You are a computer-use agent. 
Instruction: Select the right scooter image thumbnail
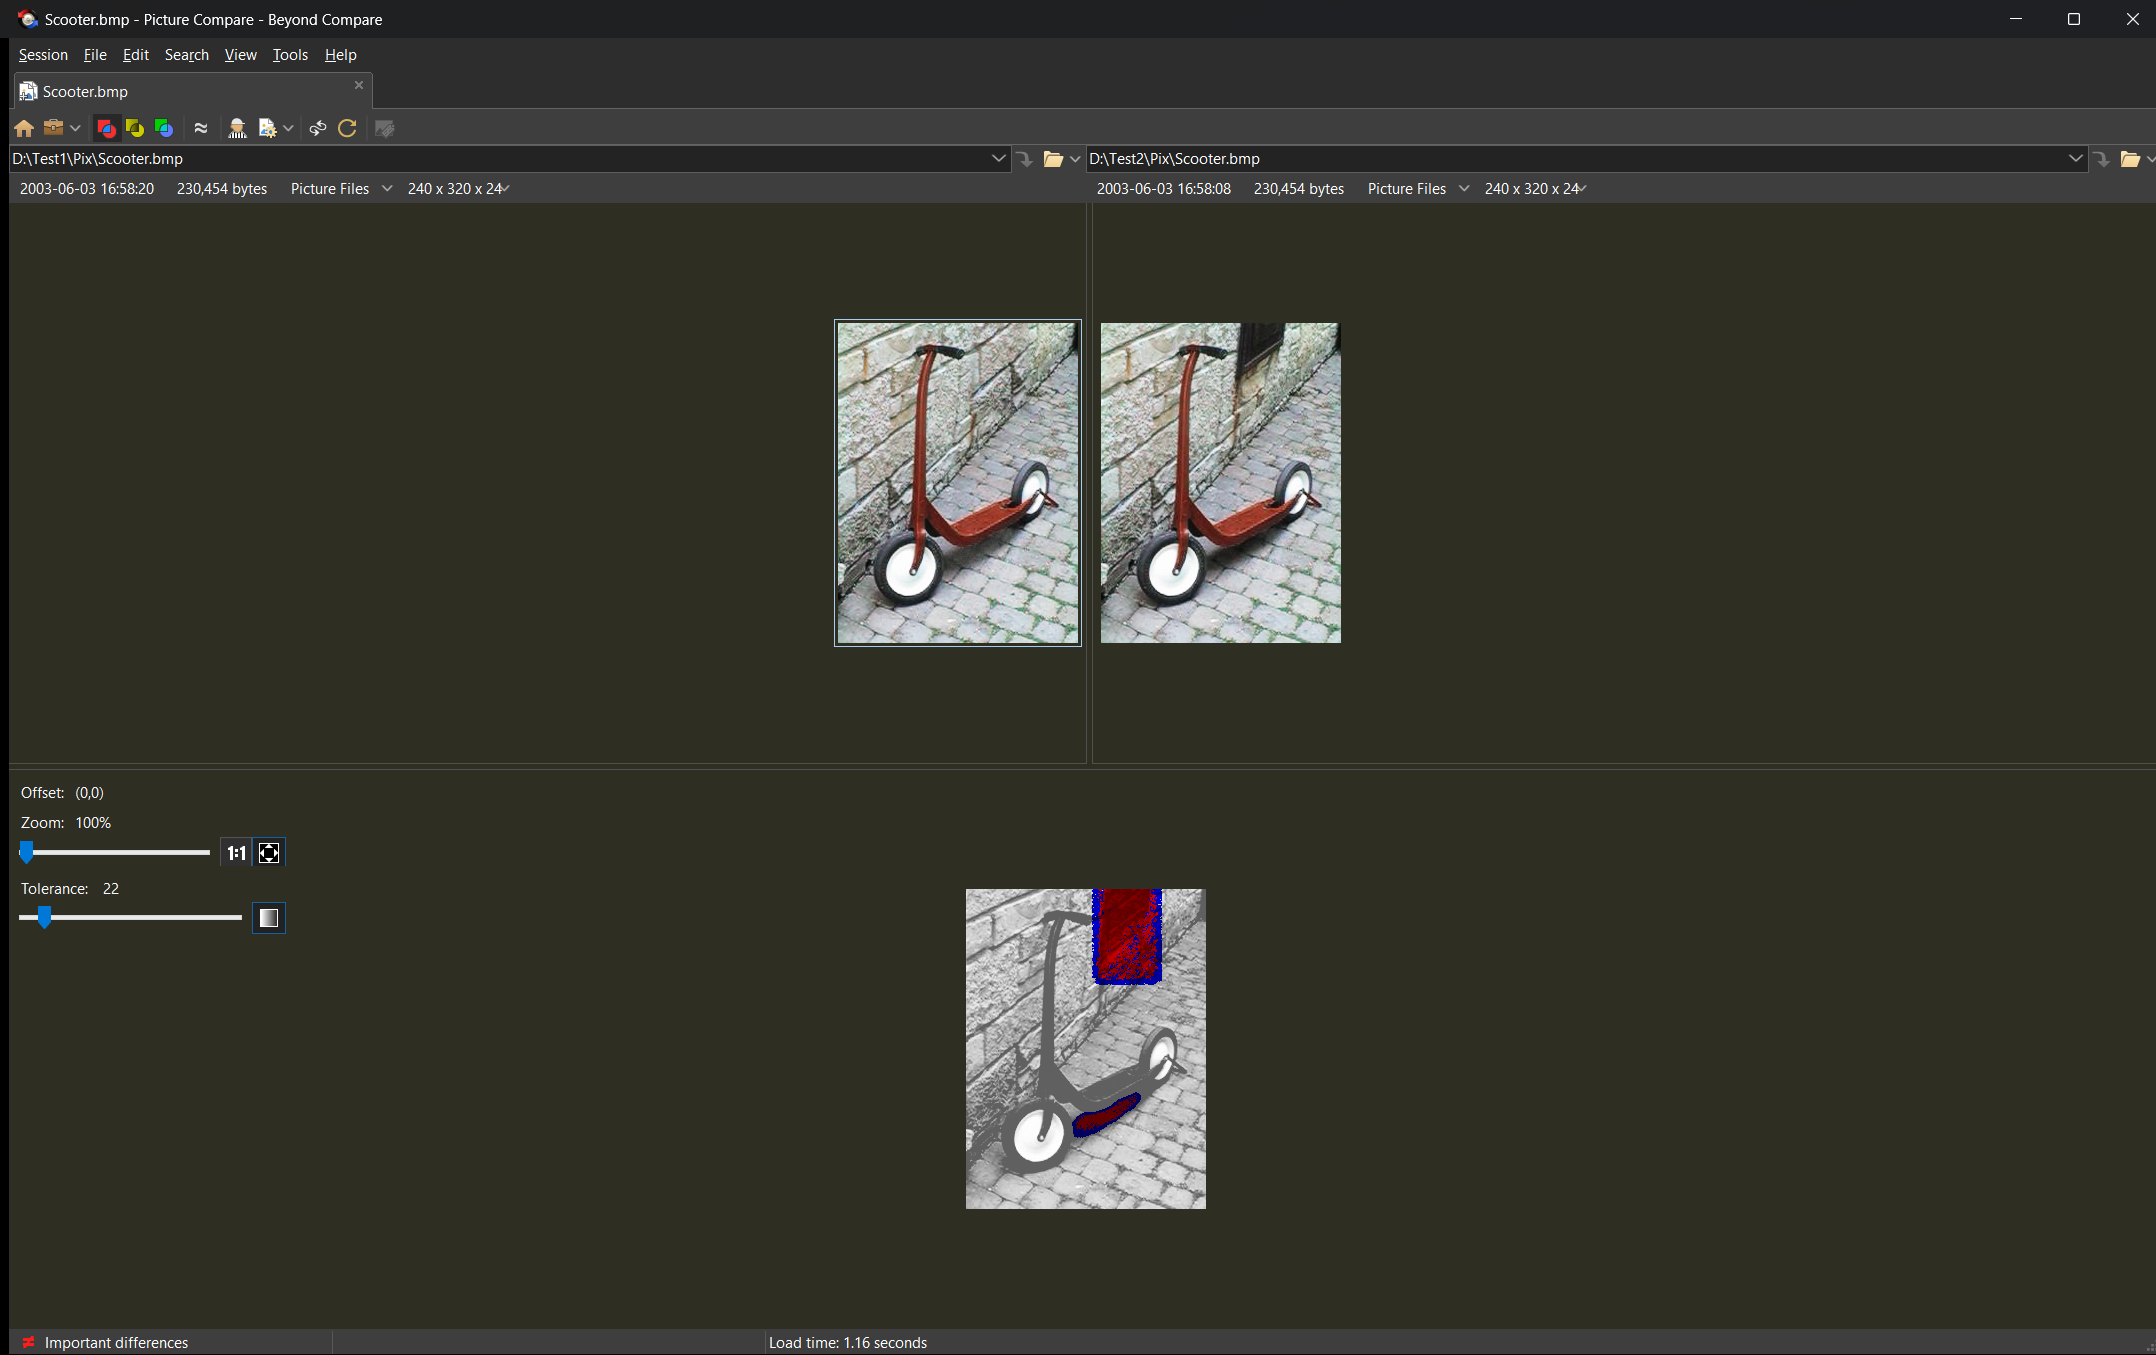(x=1221, y=483)
